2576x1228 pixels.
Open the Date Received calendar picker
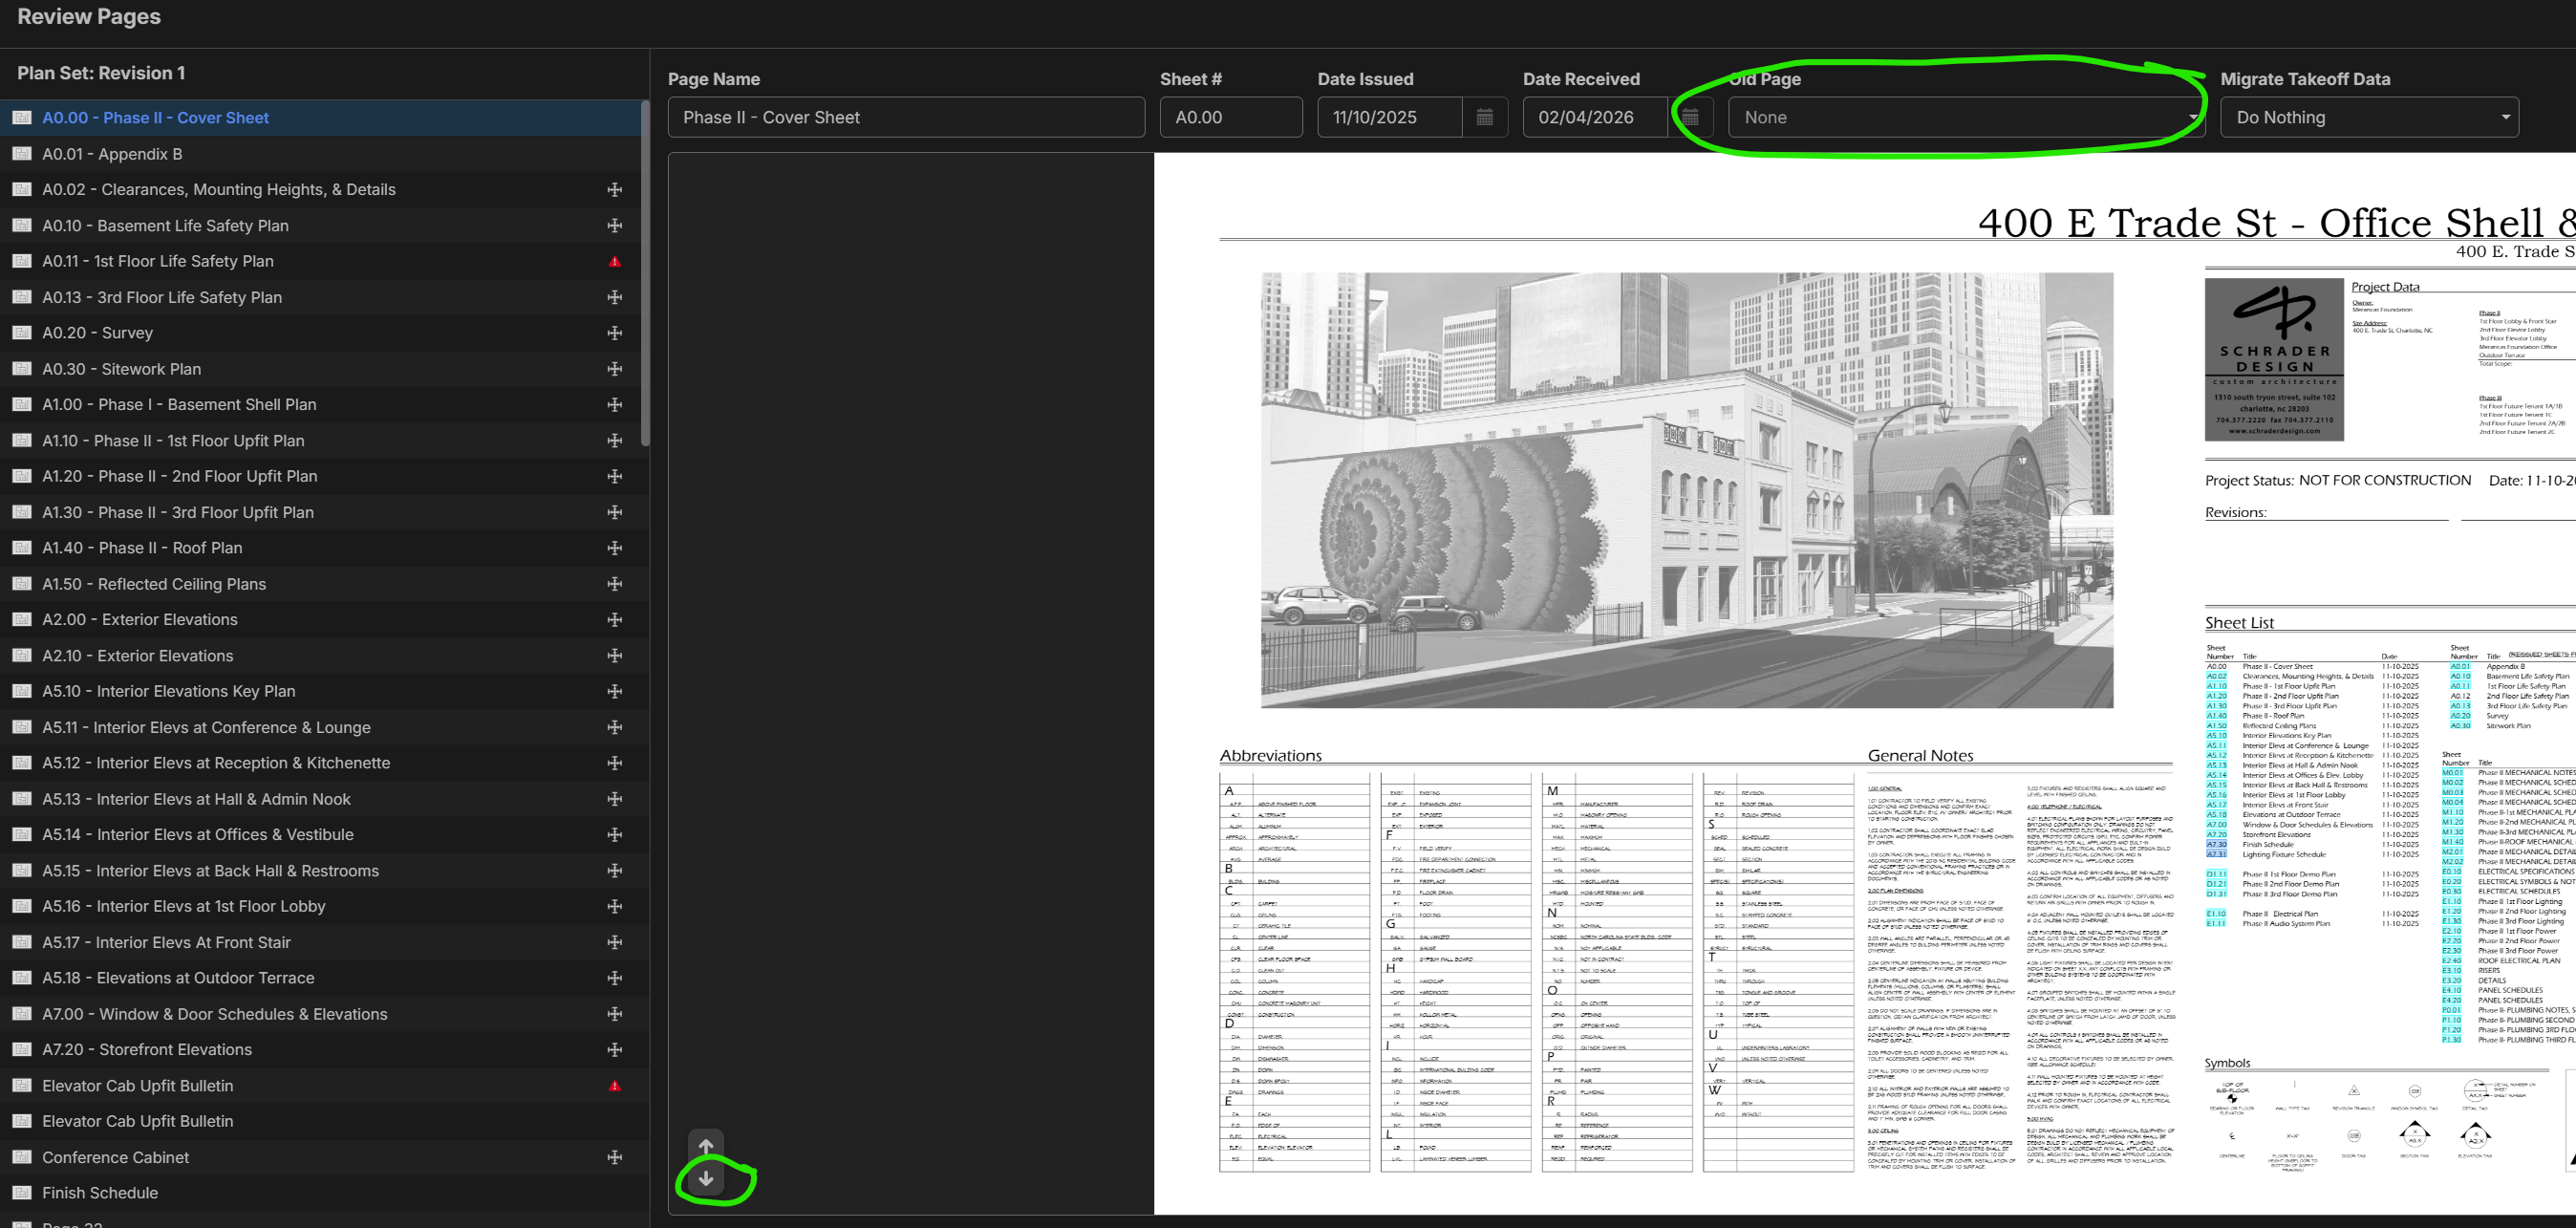pos(1689,118)
